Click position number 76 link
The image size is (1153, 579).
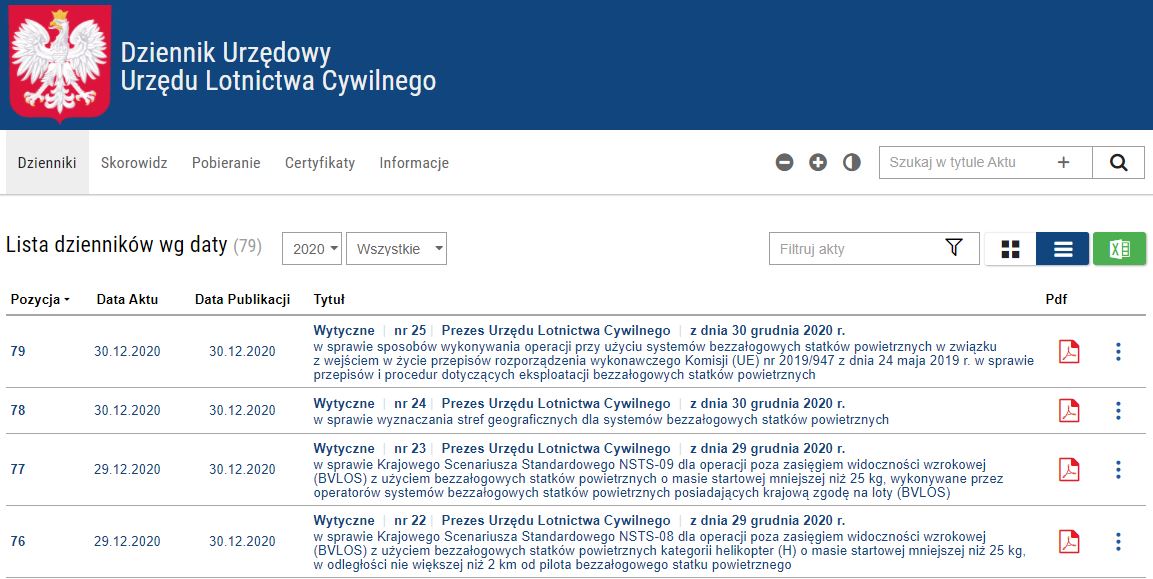tap(18, 541)
